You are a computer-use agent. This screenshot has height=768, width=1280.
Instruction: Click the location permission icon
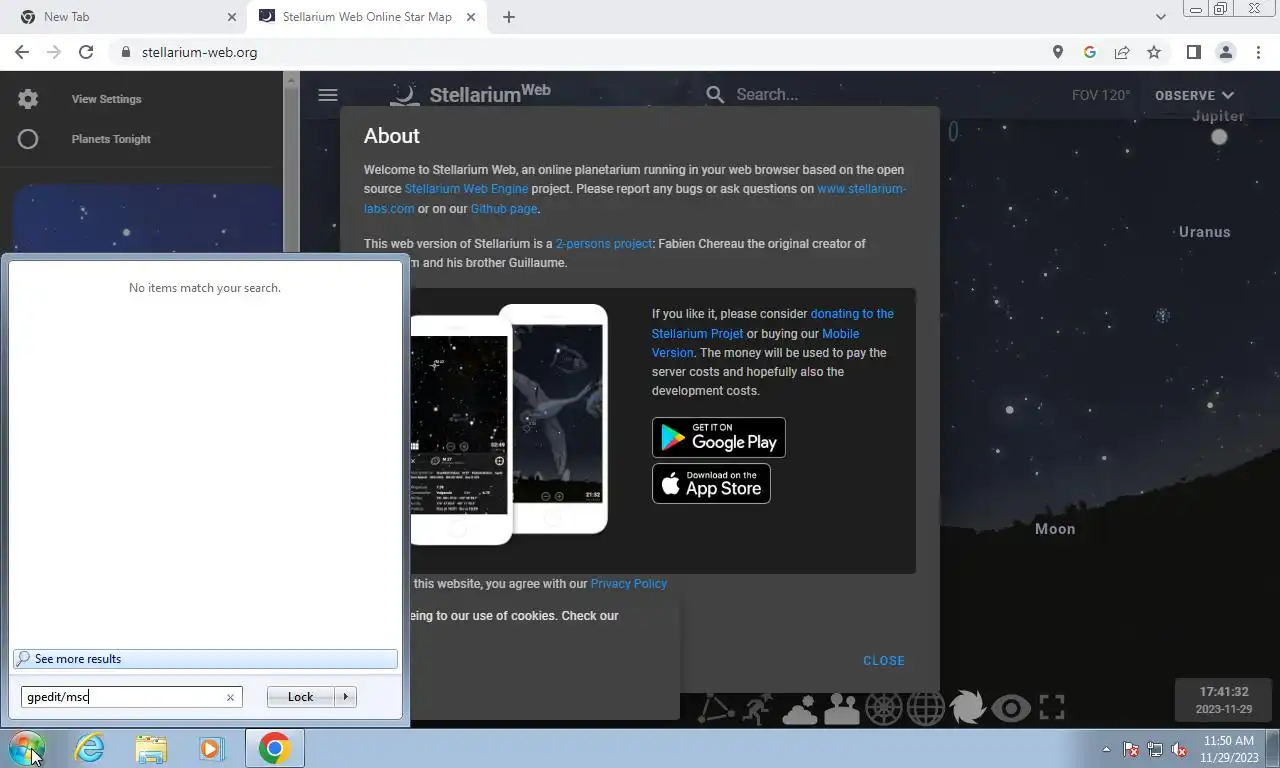[x=1058, y=52]
